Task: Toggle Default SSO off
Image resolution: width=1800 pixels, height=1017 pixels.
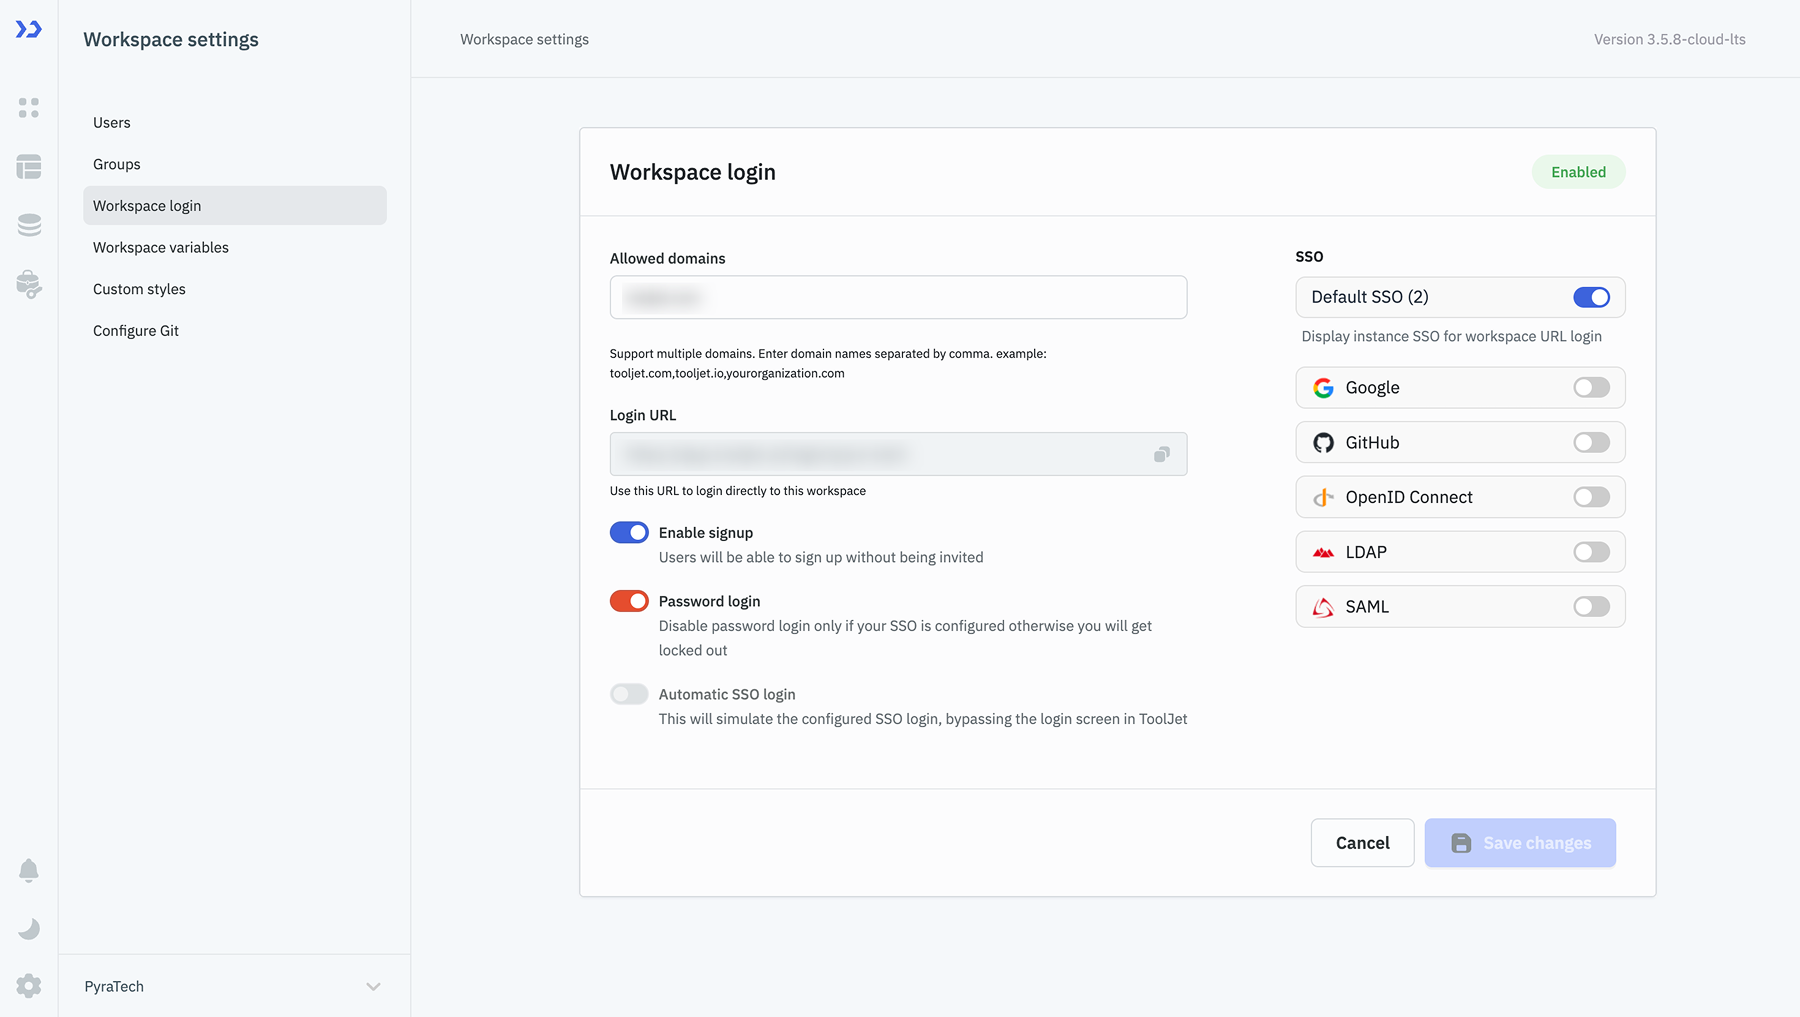Action: 1592,297
